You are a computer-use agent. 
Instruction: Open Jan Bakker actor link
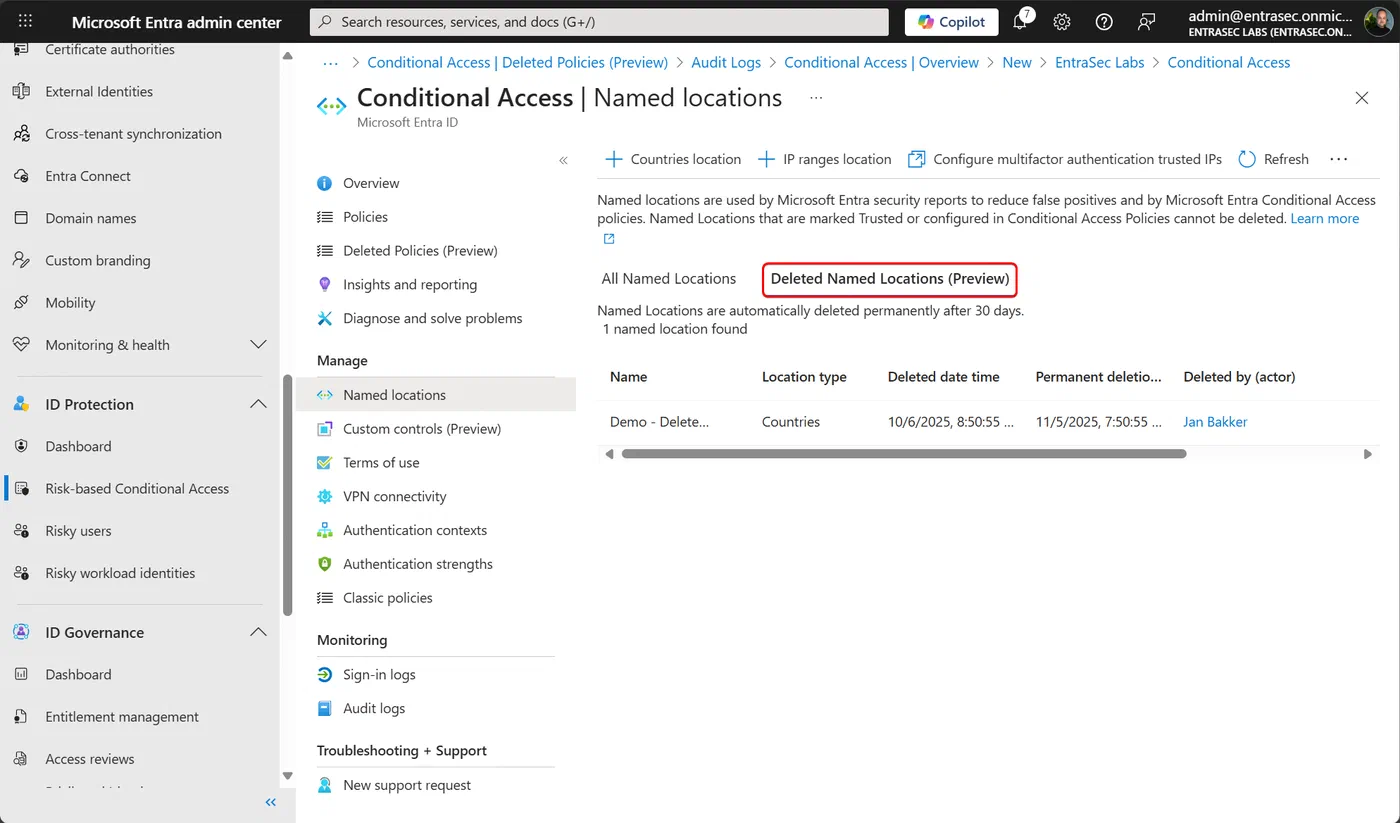click(x=1215, y=422)
